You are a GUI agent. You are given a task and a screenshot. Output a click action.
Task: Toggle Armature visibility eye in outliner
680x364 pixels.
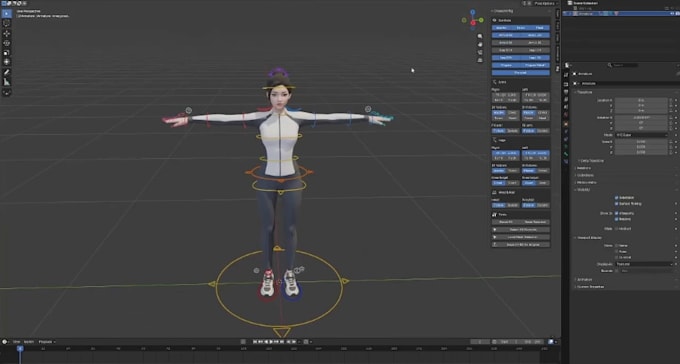point(672,13)
